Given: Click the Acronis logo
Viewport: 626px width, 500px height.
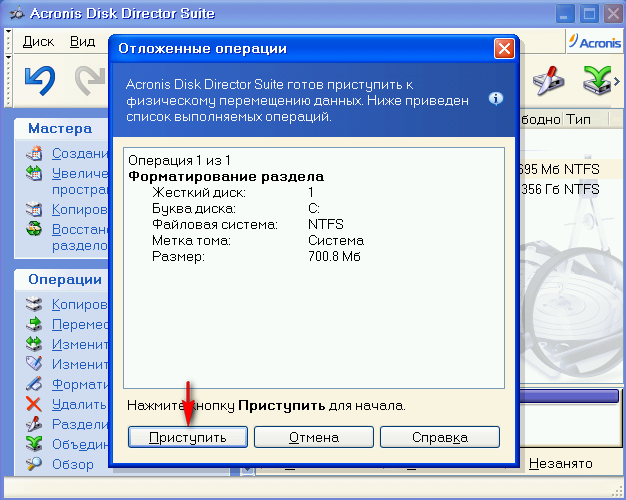Looking at the screenshot, I should (595, 42).
